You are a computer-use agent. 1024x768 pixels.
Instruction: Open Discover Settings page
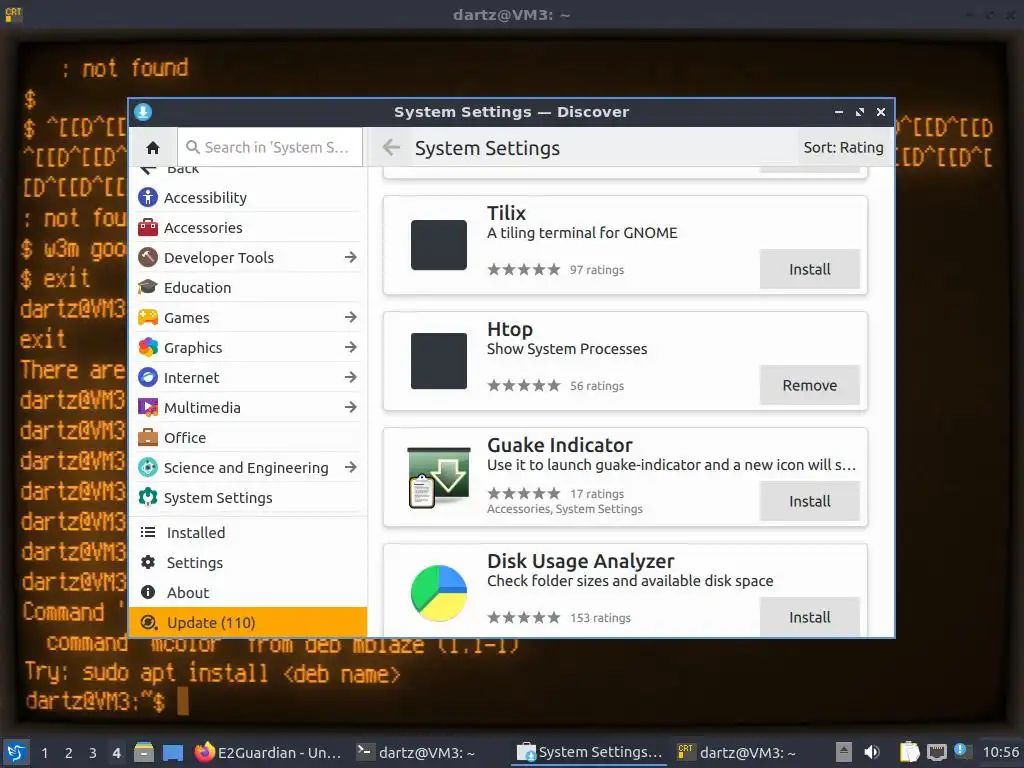point(249,563)
